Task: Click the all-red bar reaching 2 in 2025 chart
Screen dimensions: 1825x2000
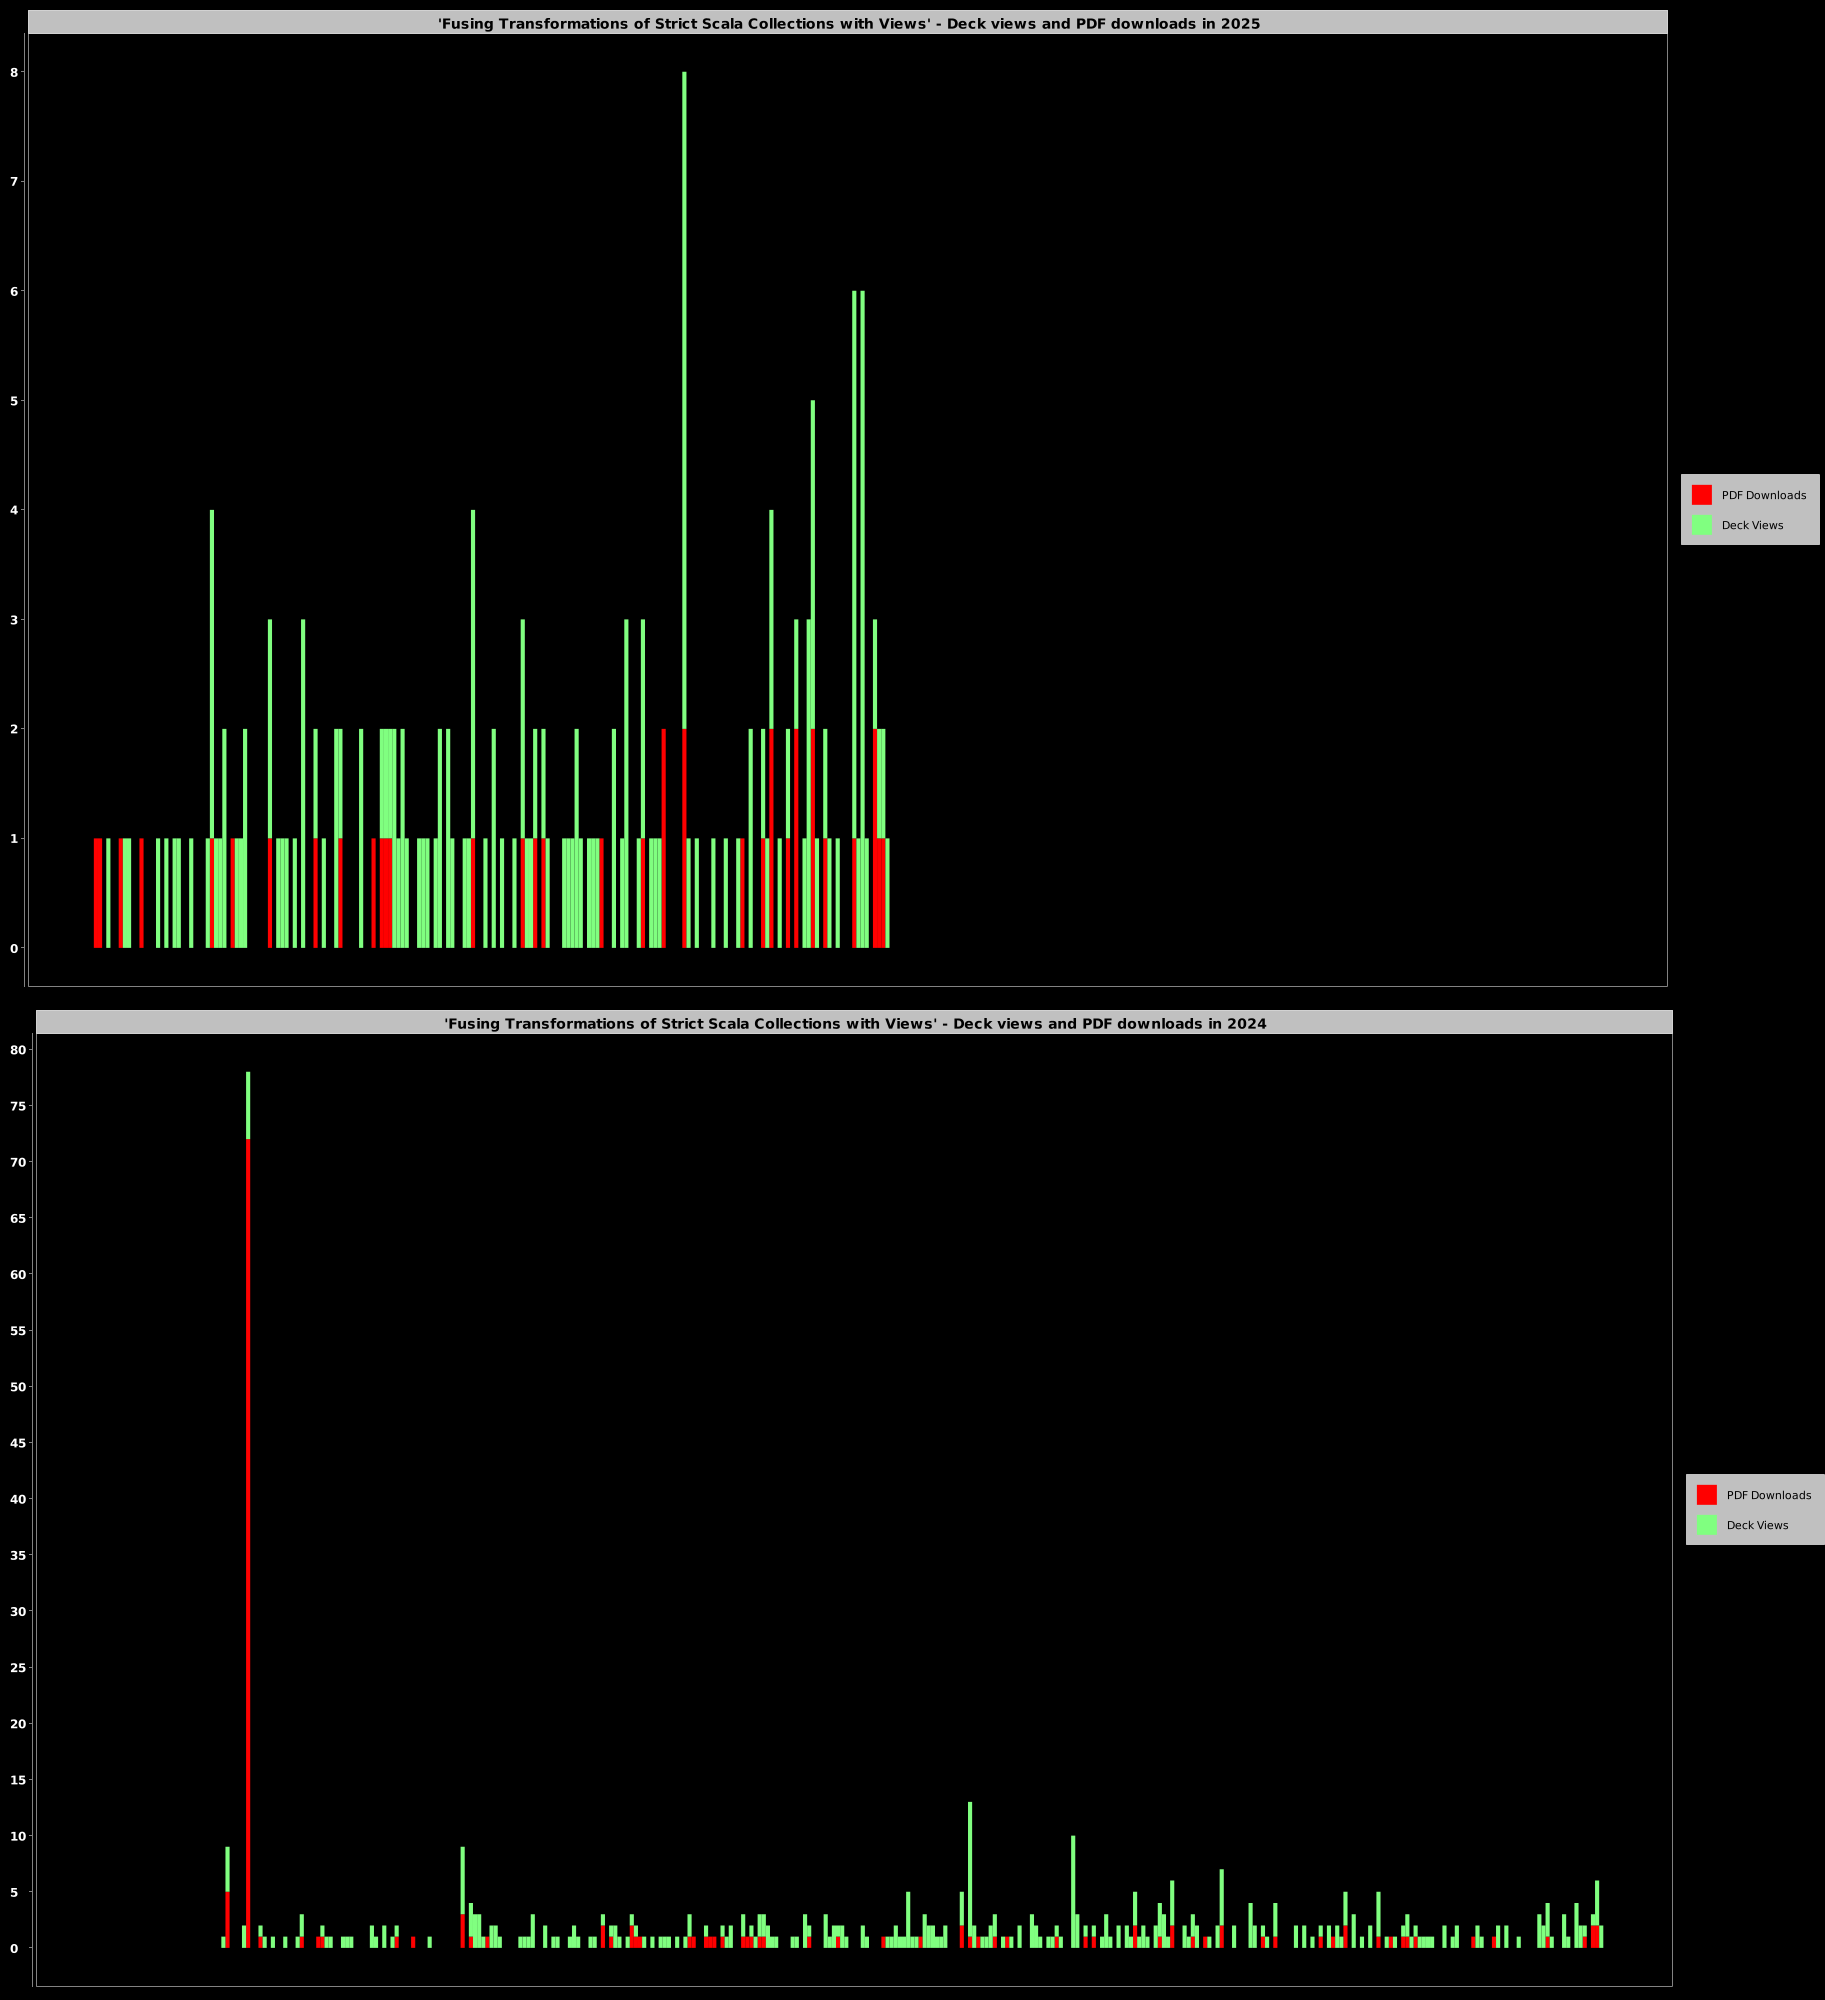Action: coord(663,840)
